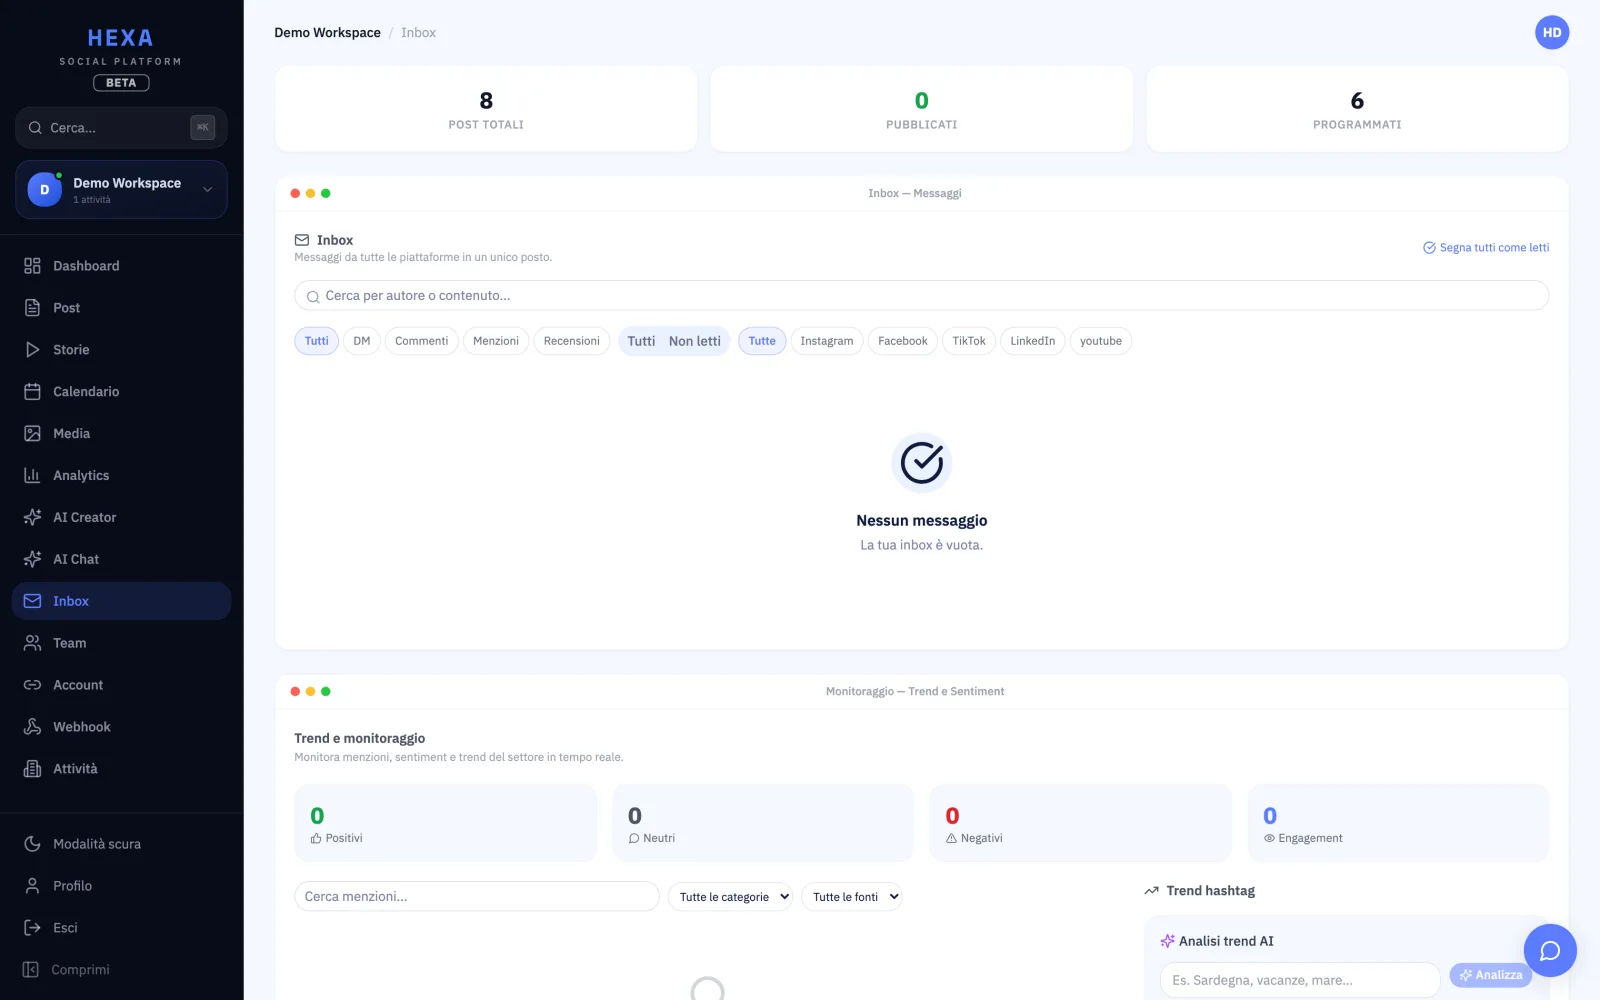Click the HEXA logo
1600x1000 pixels.
tap(120, 38)
